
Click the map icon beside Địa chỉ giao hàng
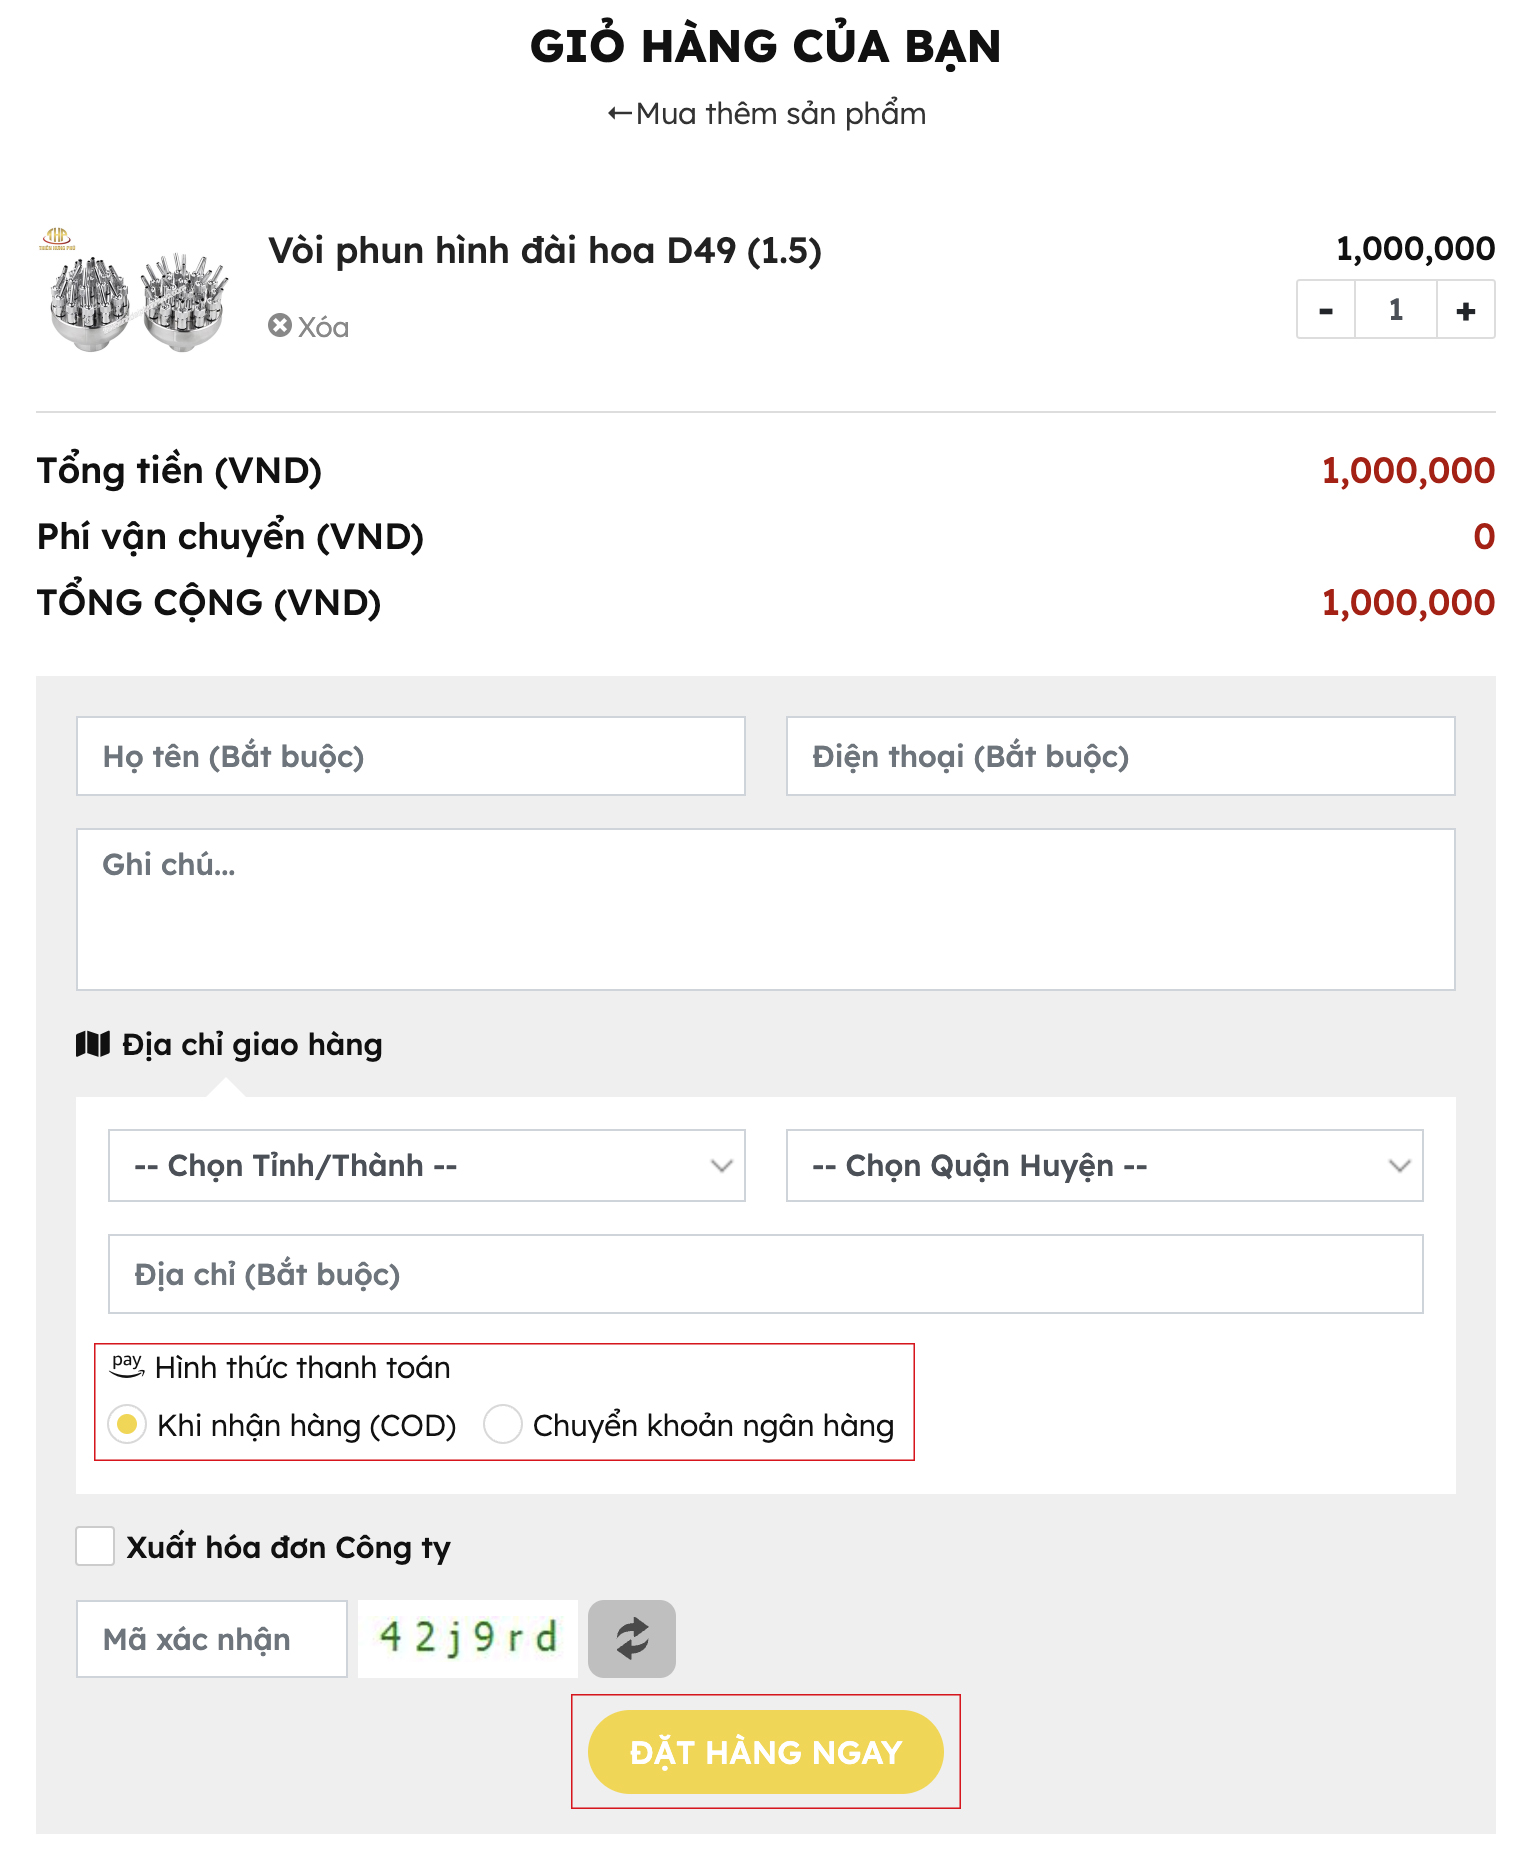(93, 1045)
